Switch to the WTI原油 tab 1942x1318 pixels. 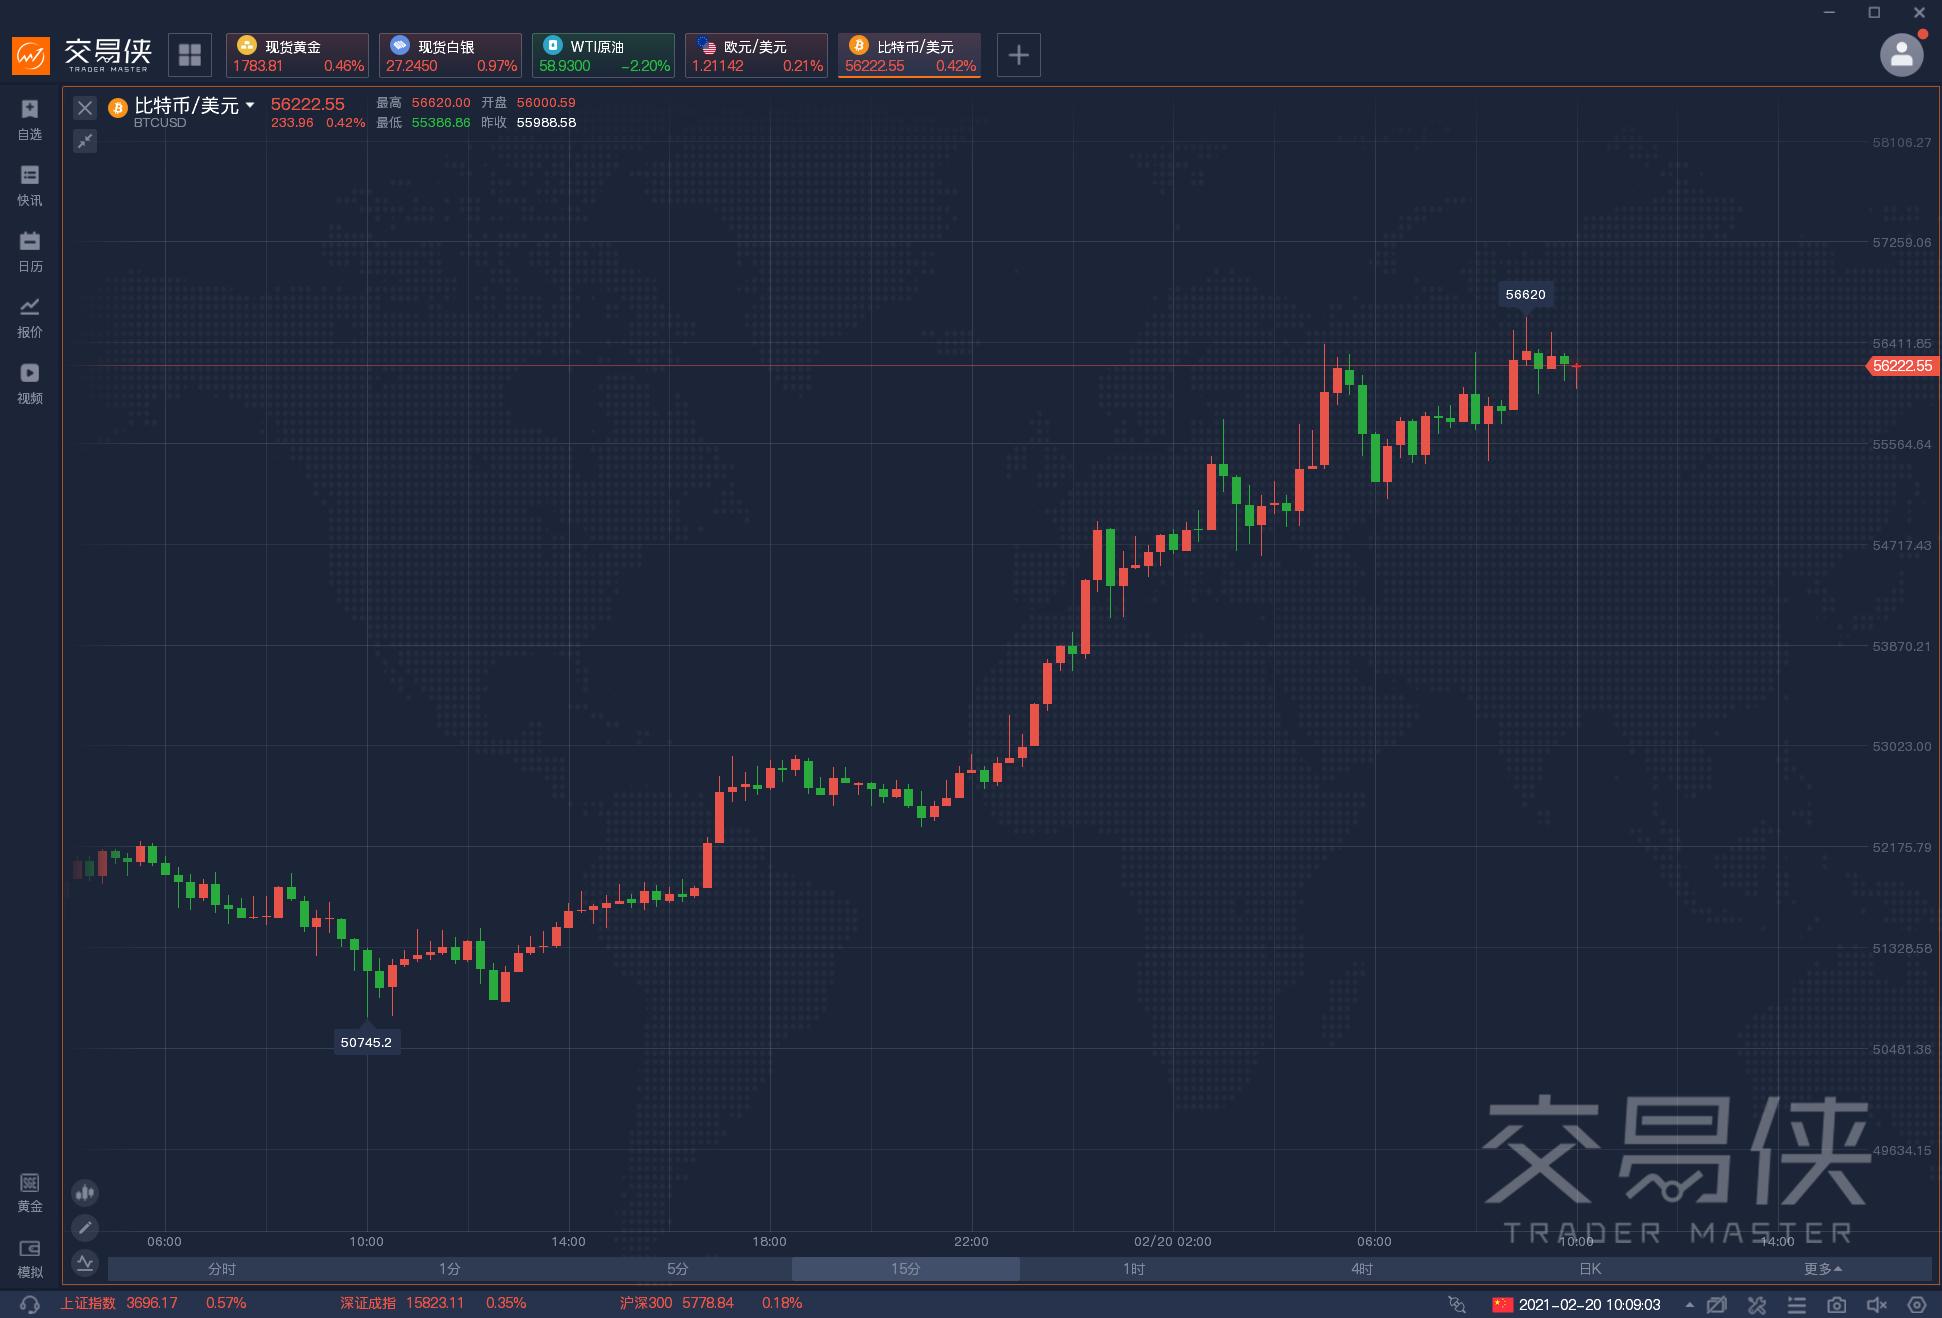click(x=603, y=55)
